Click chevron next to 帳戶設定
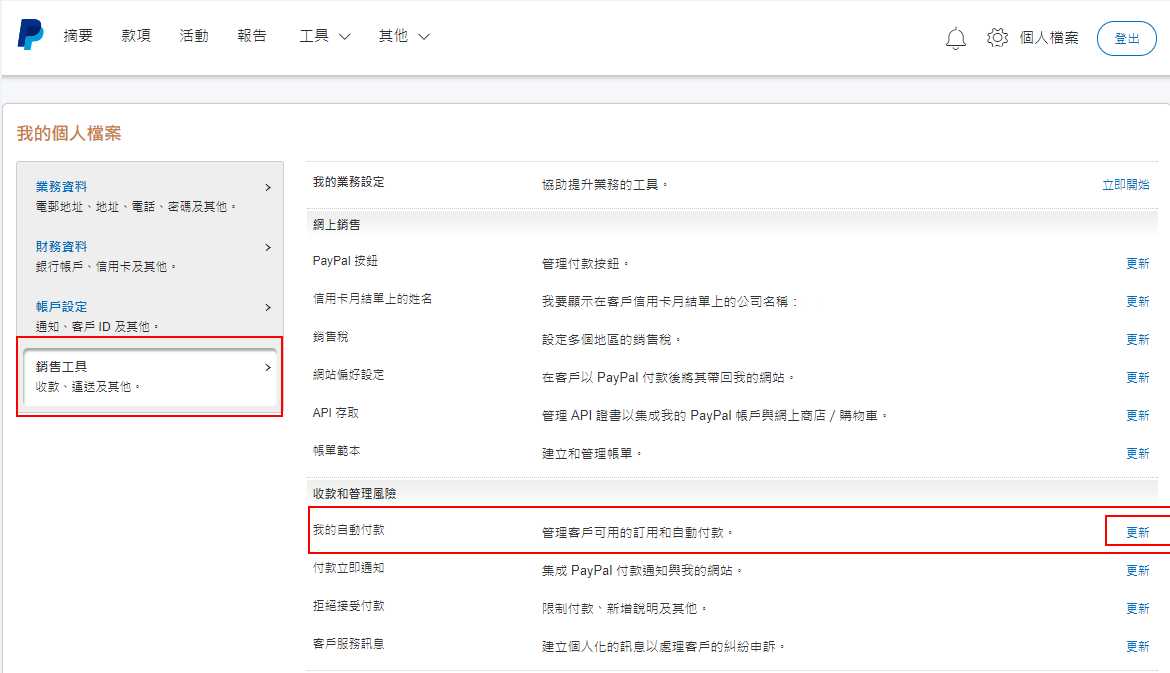This screenshot has height=673, width=1170. tap(268, 307)
